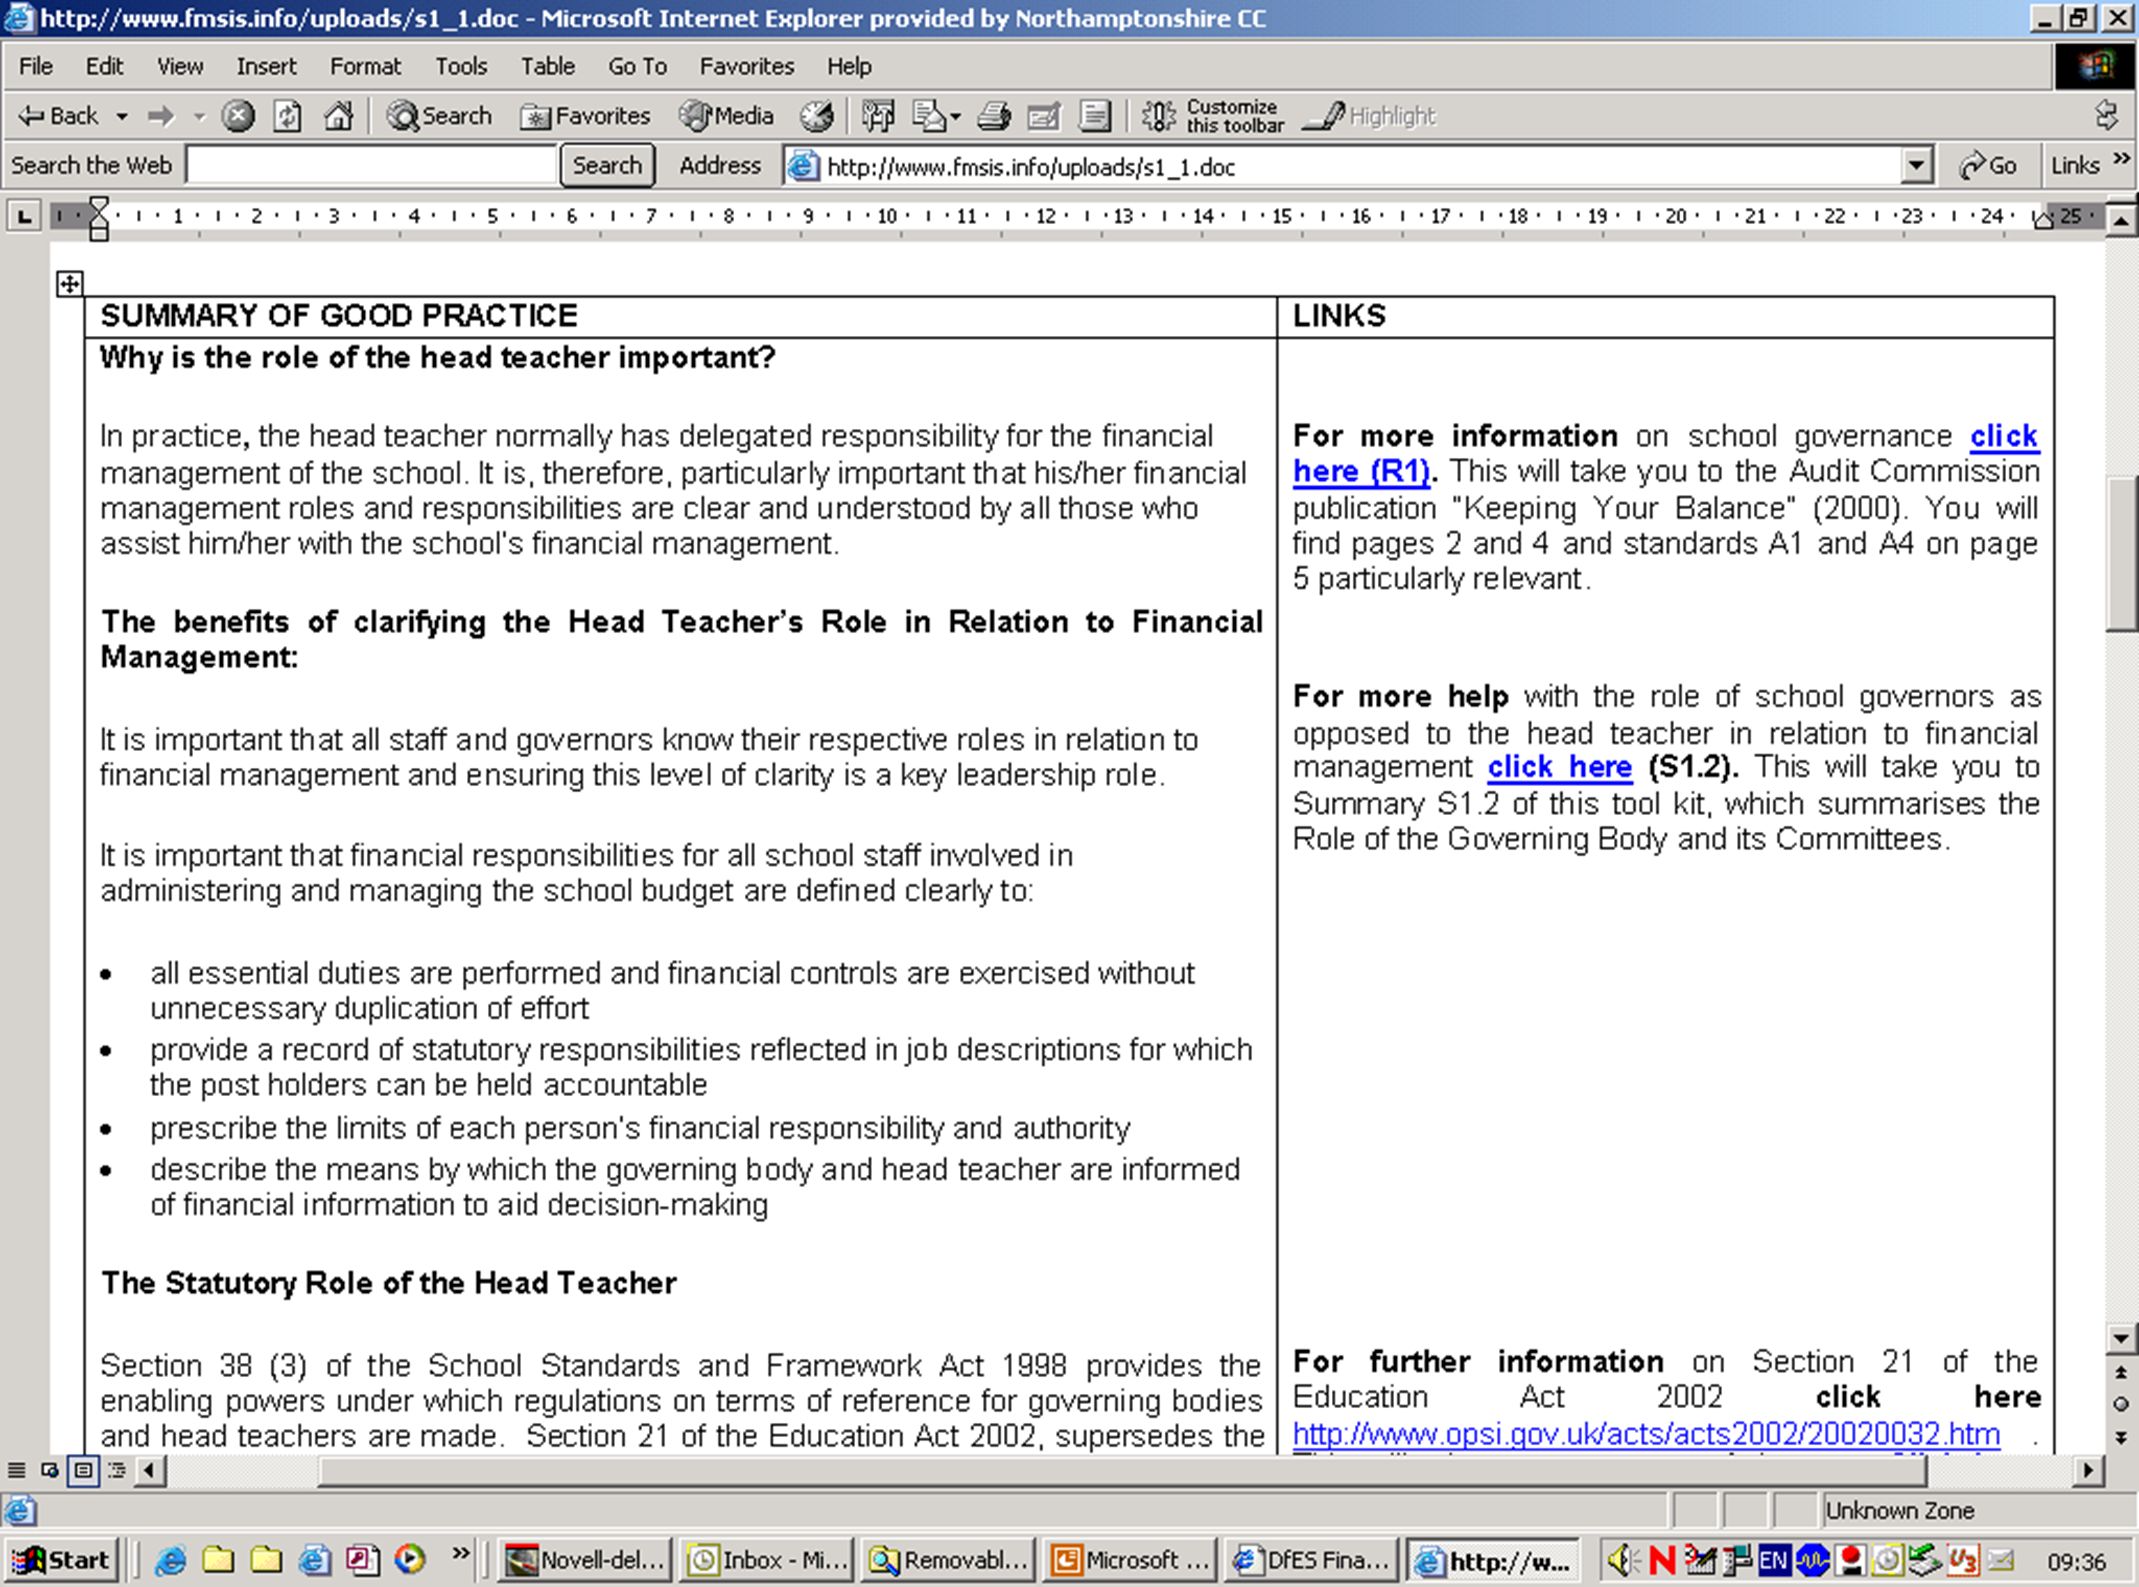2139x1587 pixels.
Task: Click the Previous Page double-arrow button
Action: tap(2121, 1372)
